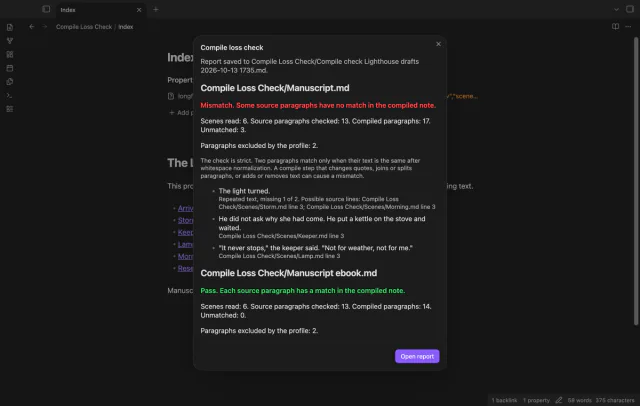Viewport: 640px width, 406px height.
Task: Expand the tab list chevron
Action: coord(616,9)
